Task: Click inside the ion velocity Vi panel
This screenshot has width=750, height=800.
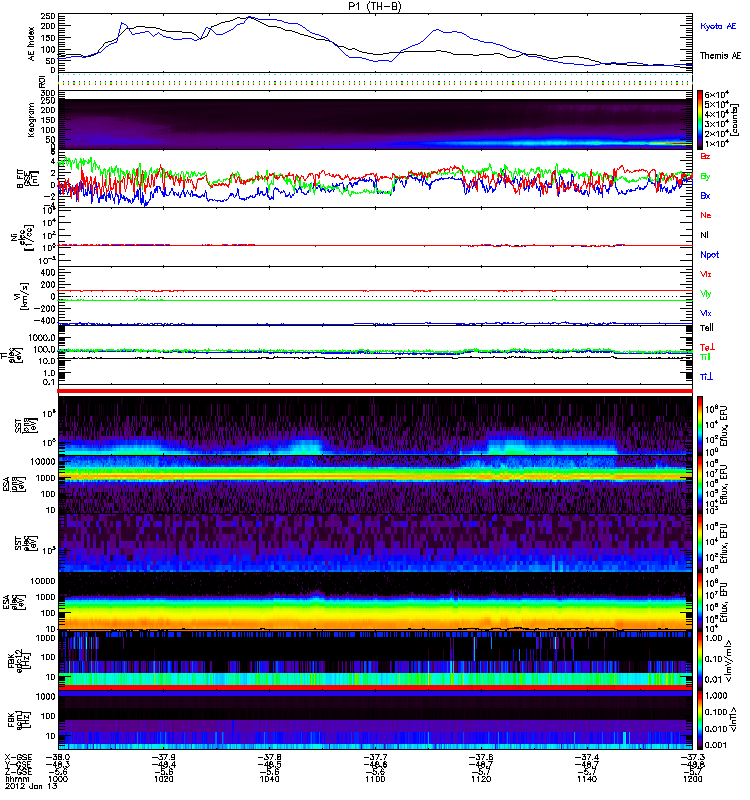Action: point(375,296)
